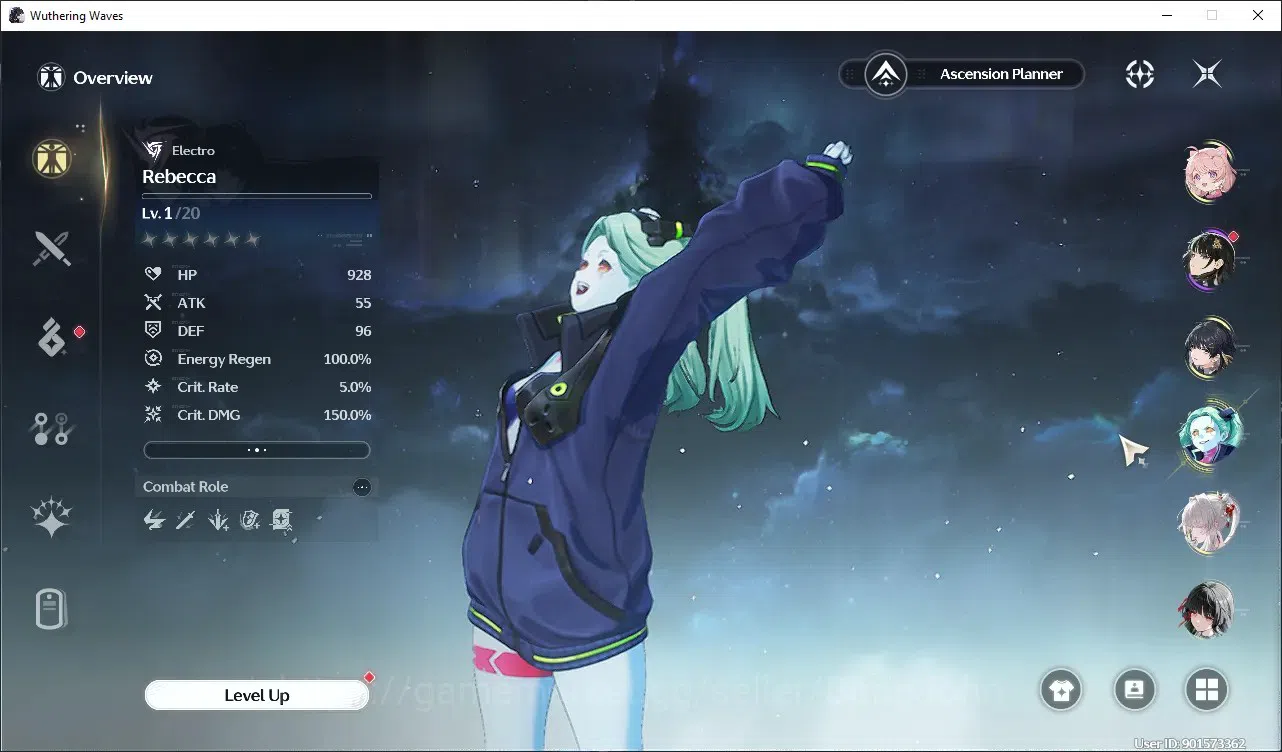Click the target icon beside Ascension Planner
This screenshot has width=1282, height=752.
tap(1140, 74)
